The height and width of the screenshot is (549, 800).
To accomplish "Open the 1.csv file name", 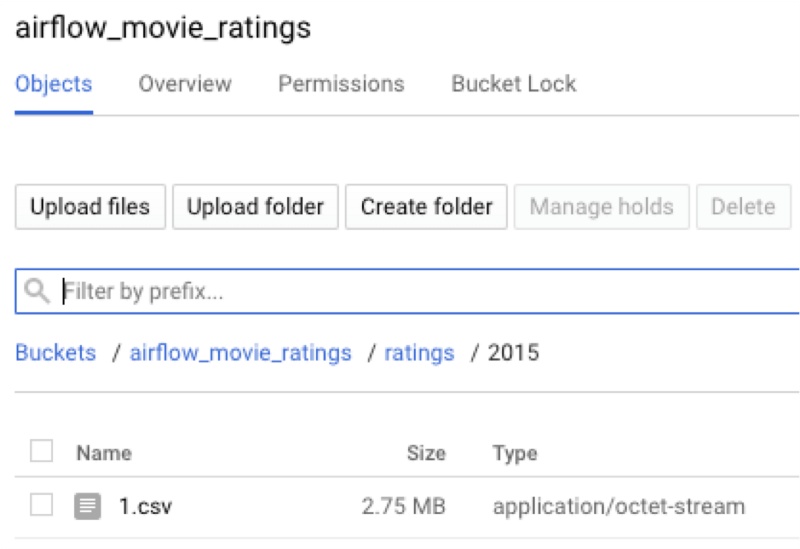I will pos(145,506).
